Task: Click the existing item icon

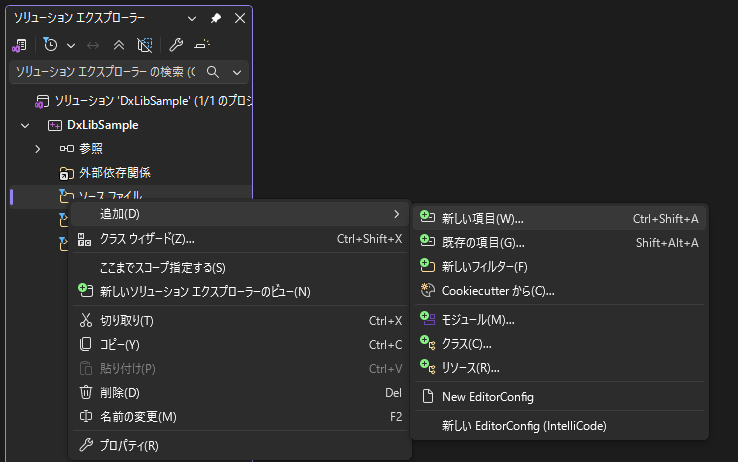Action: [x=427, y=241]
